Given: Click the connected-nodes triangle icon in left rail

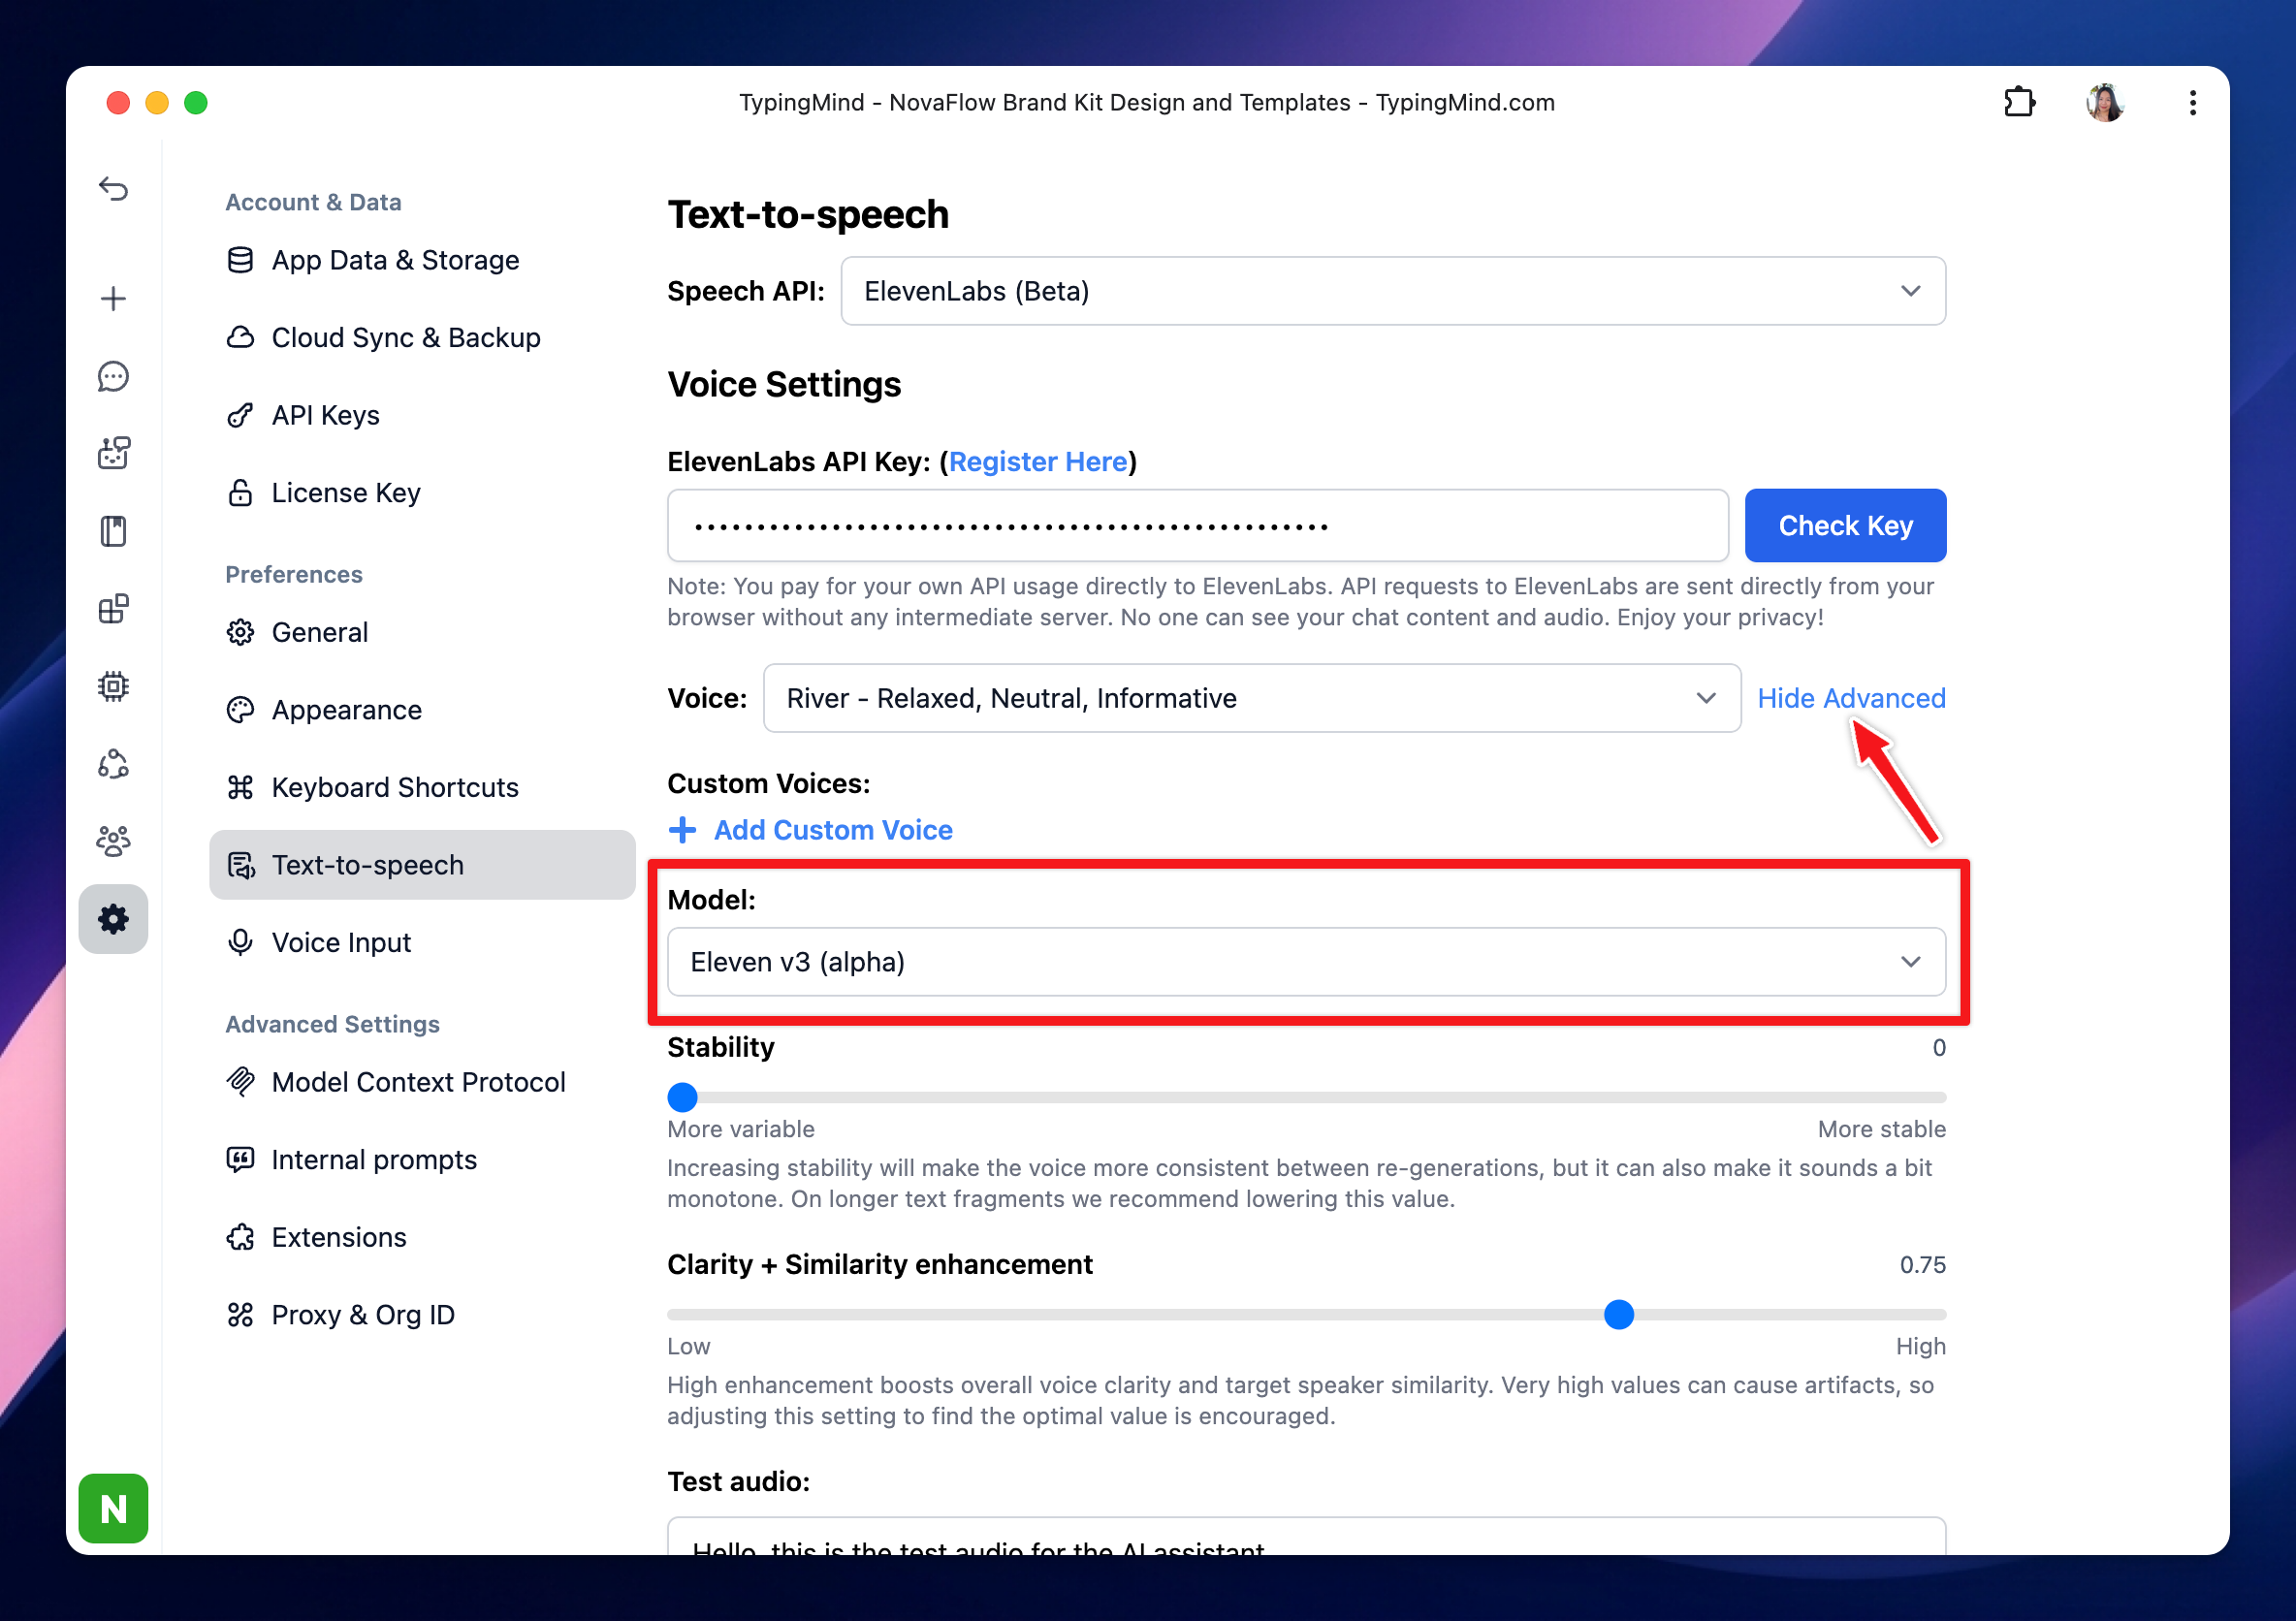Looking at the screenshot, I should click(x=114, y=764).
